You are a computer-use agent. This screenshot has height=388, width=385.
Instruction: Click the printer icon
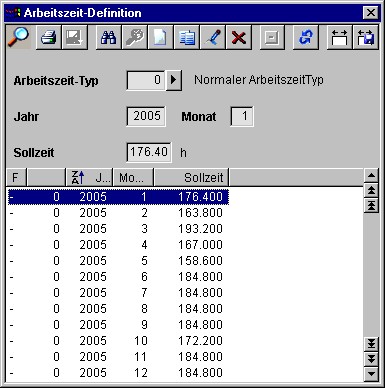tap(49, 37)
